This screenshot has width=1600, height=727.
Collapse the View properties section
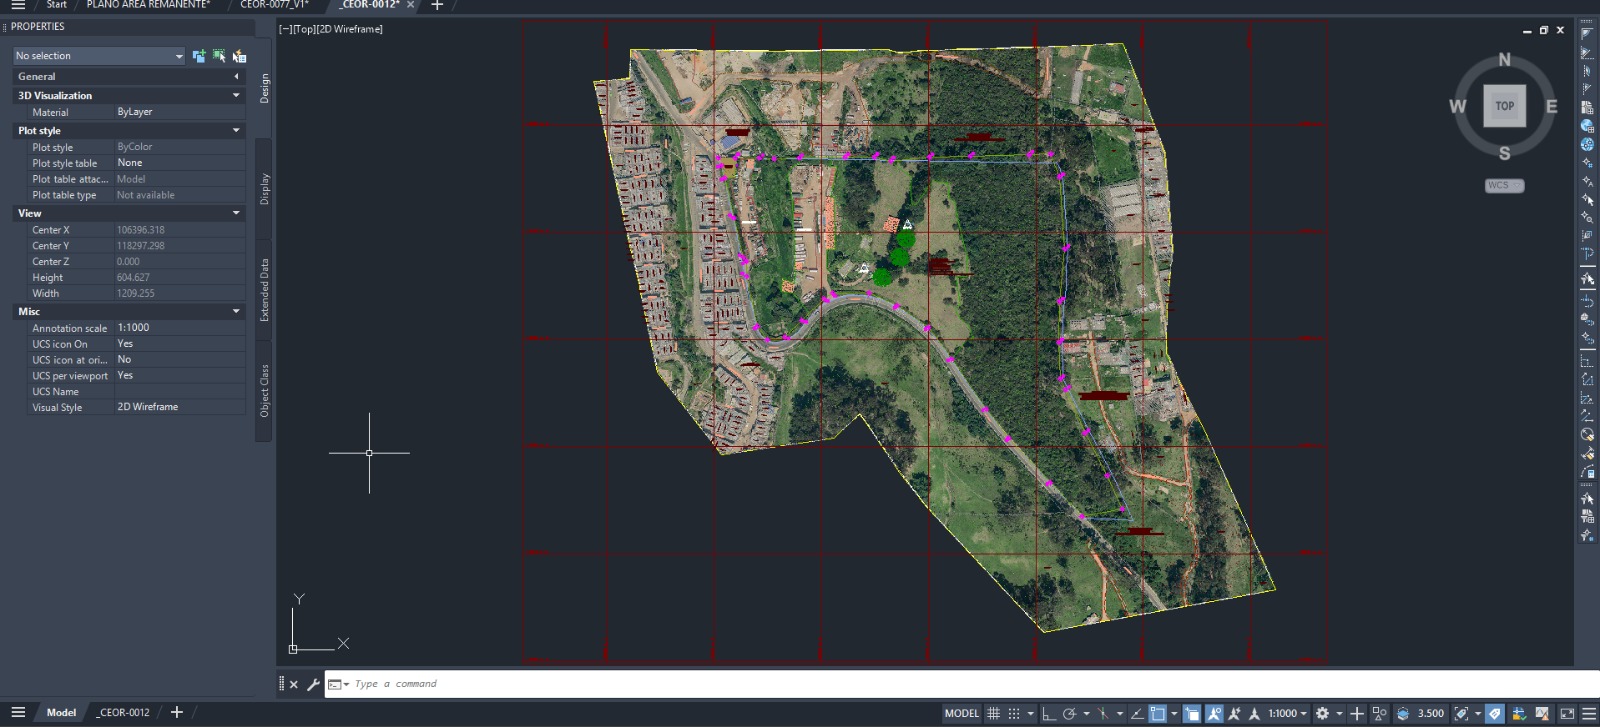click(x=236, y=213)
